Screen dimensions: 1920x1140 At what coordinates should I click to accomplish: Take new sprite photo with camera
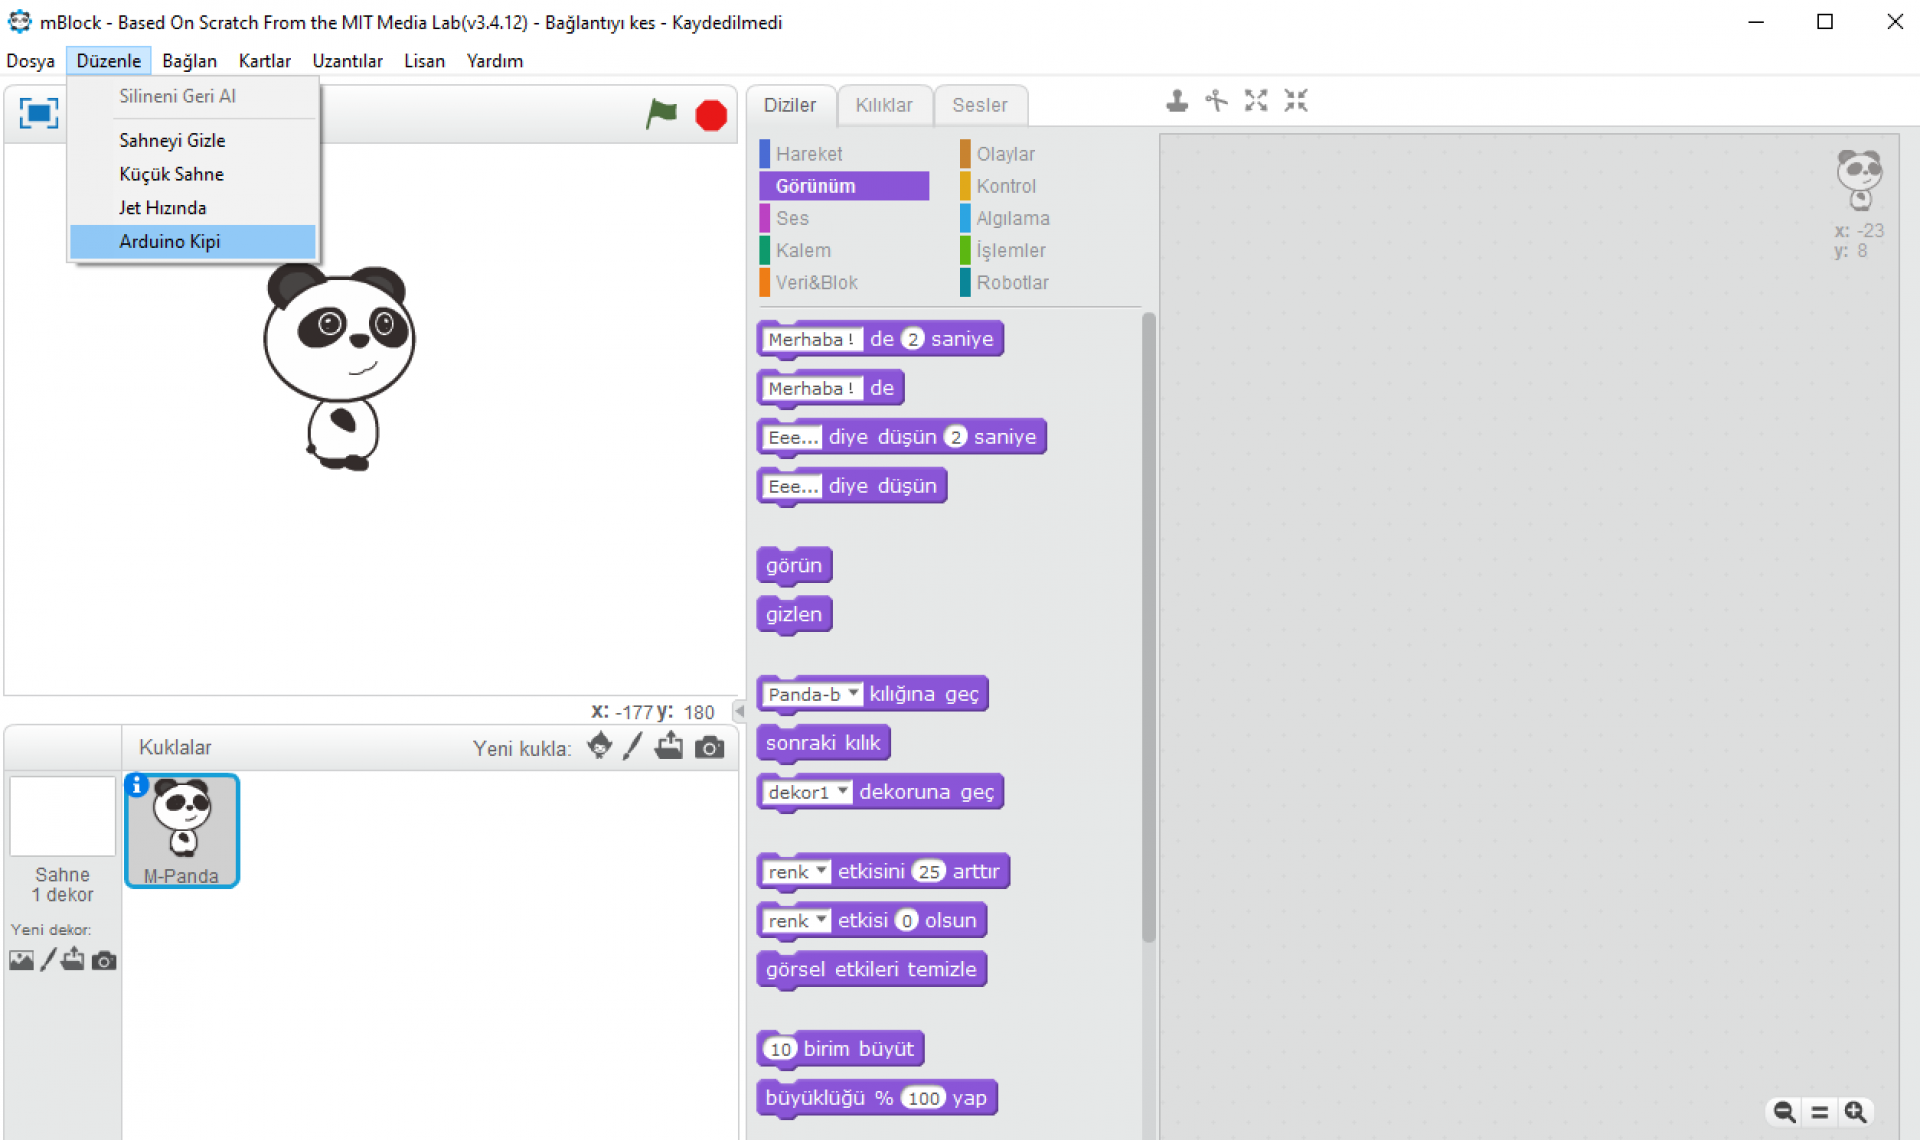click(x=709, y=747)
